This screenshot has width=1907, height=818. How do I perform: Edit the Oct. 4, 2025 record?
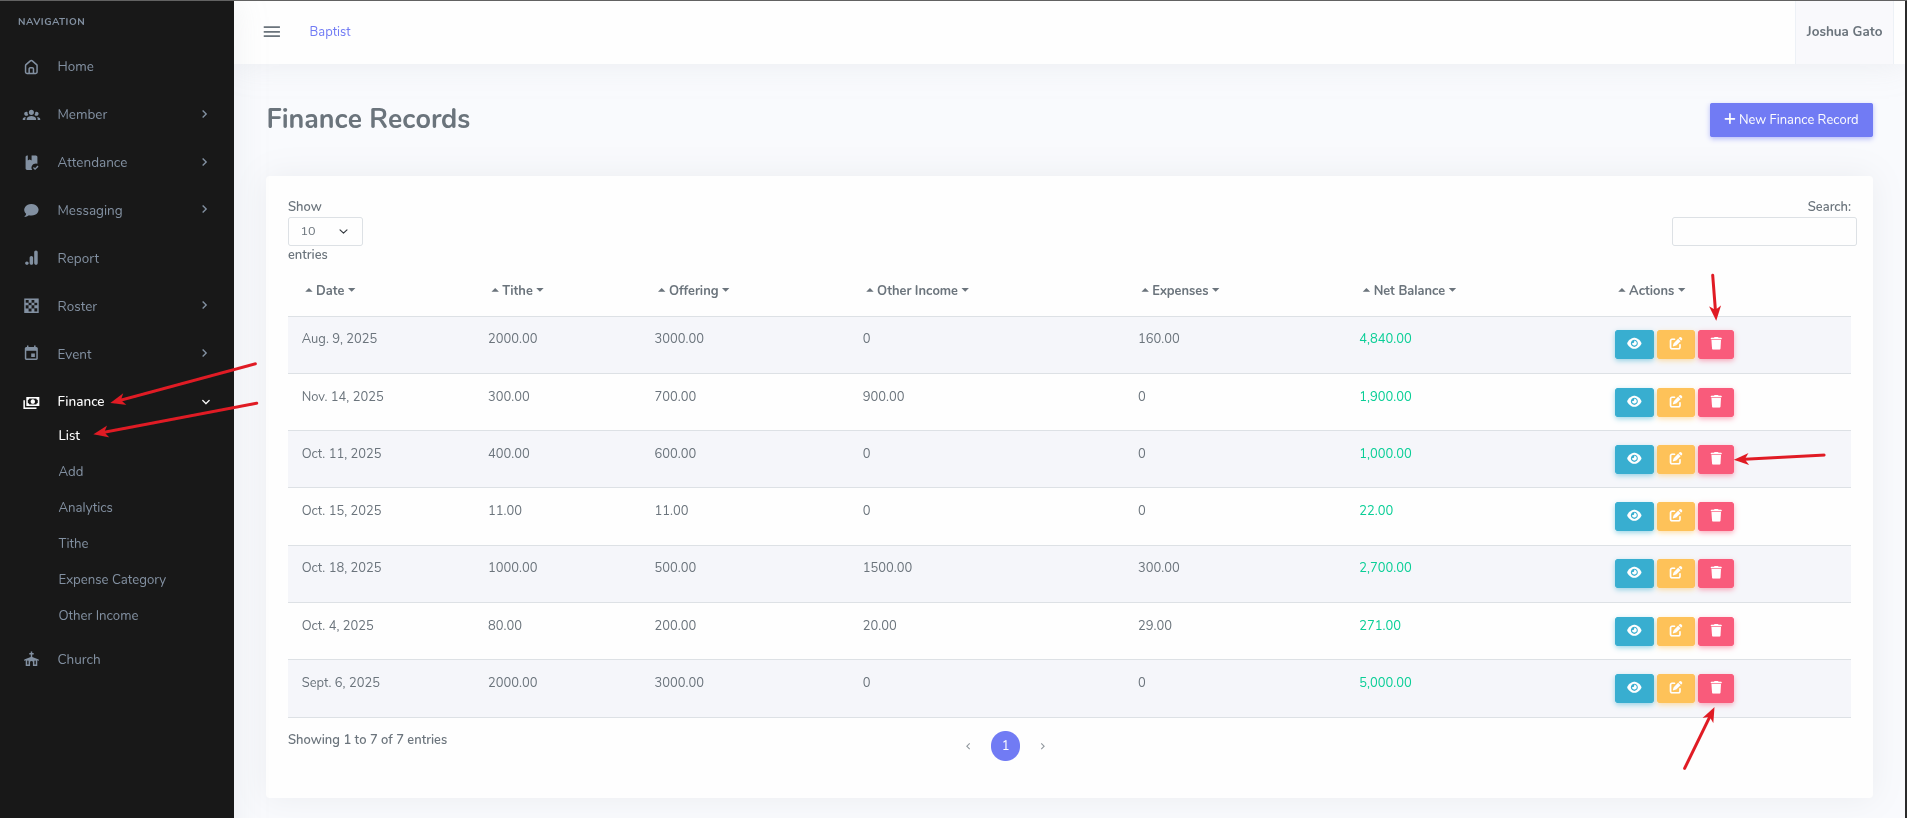tap(1675, 631)
